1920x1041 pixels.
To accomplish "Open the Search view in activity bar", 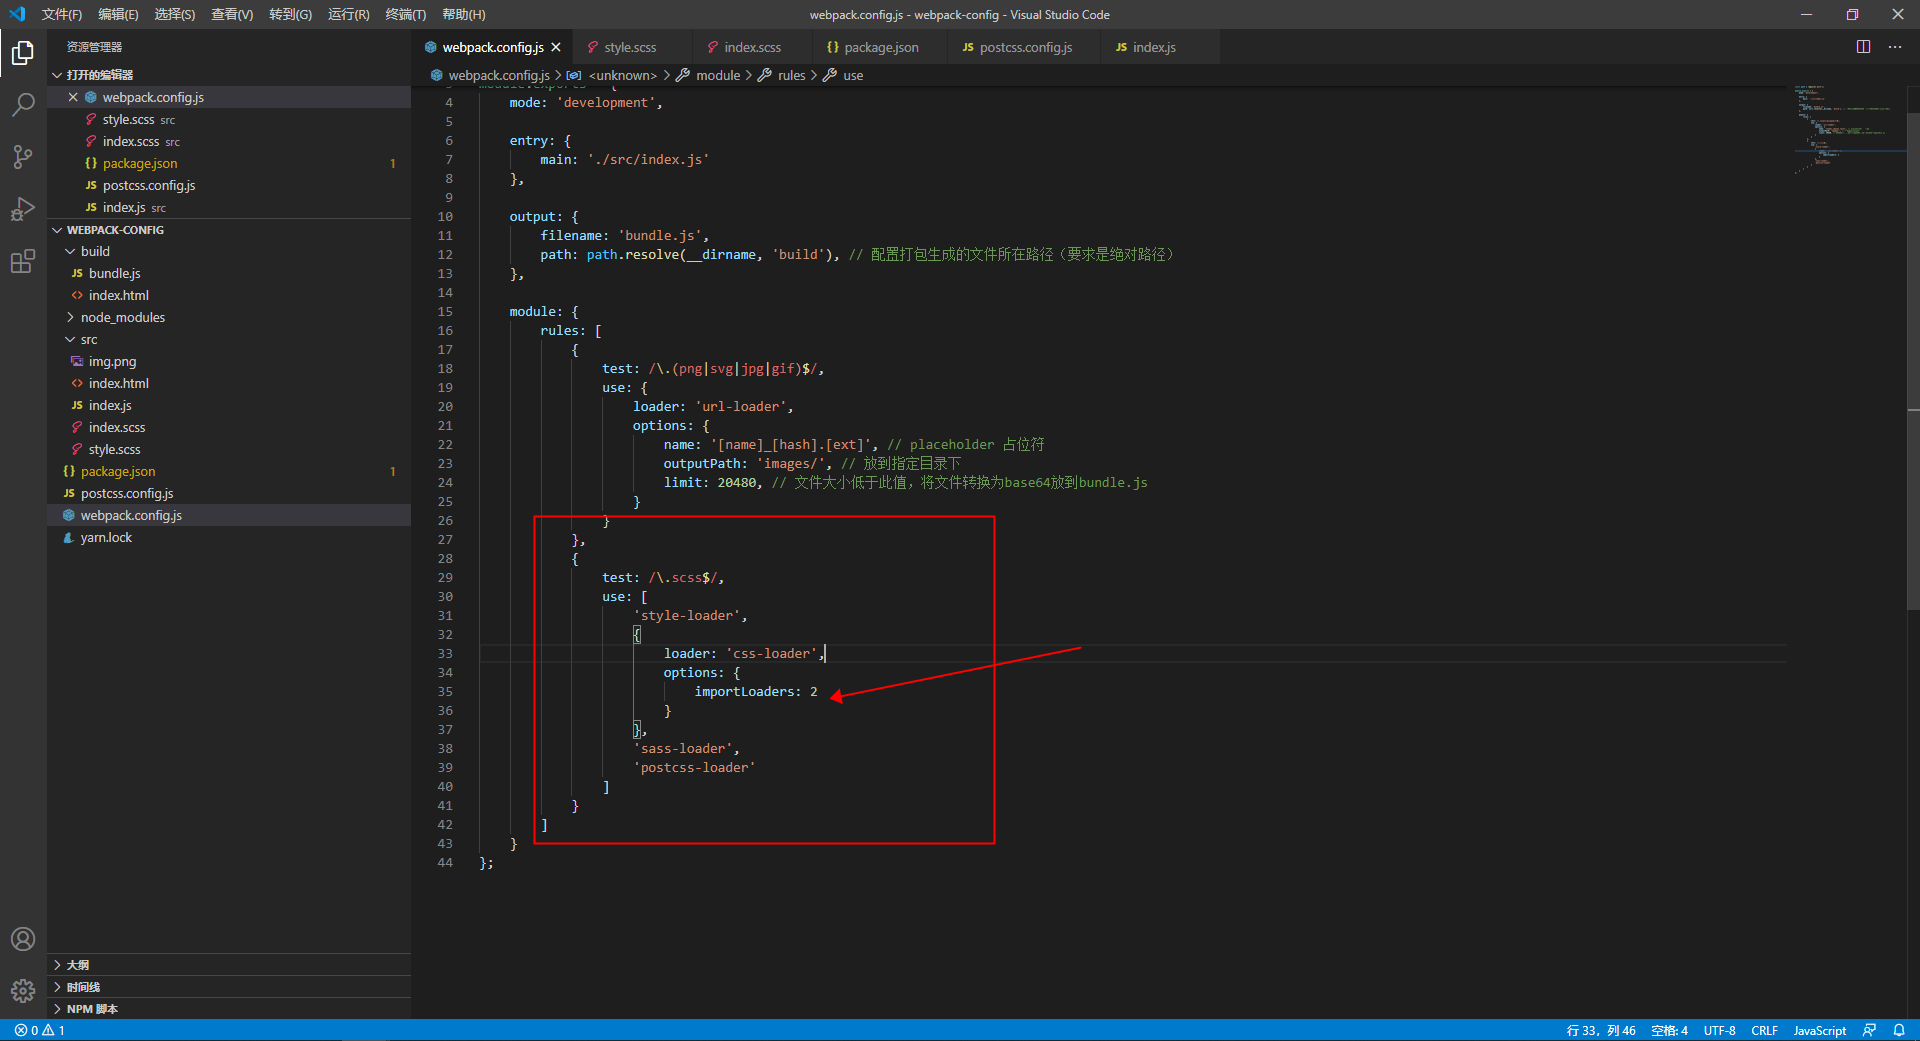I will click(23, 104).
